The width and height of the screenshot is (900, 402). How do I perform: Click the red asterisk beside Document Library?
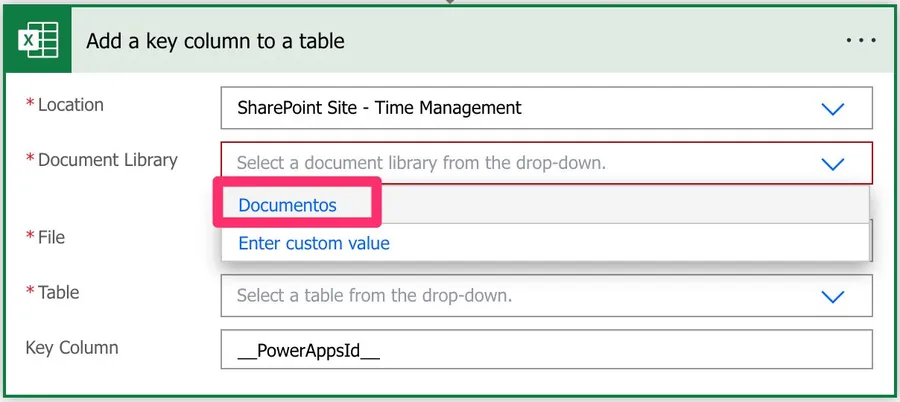coord(30,160)
